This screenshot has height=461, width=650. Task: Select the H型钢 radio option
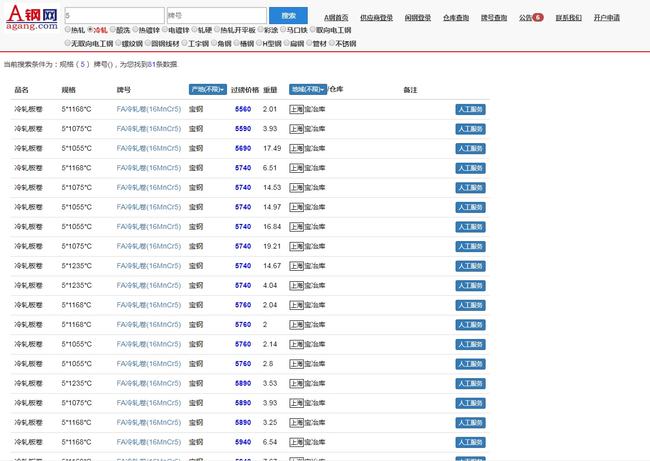259,43
